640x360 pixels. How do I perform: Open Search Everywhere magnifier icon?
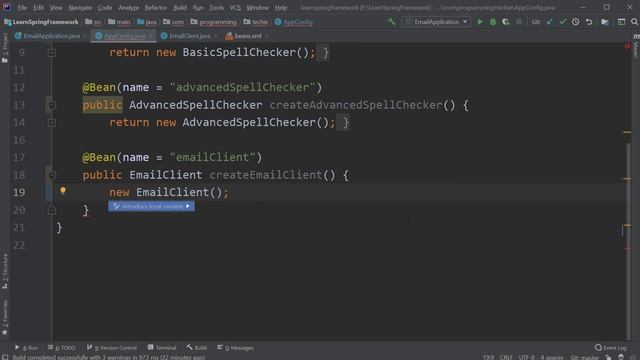(x=634, y=22)
